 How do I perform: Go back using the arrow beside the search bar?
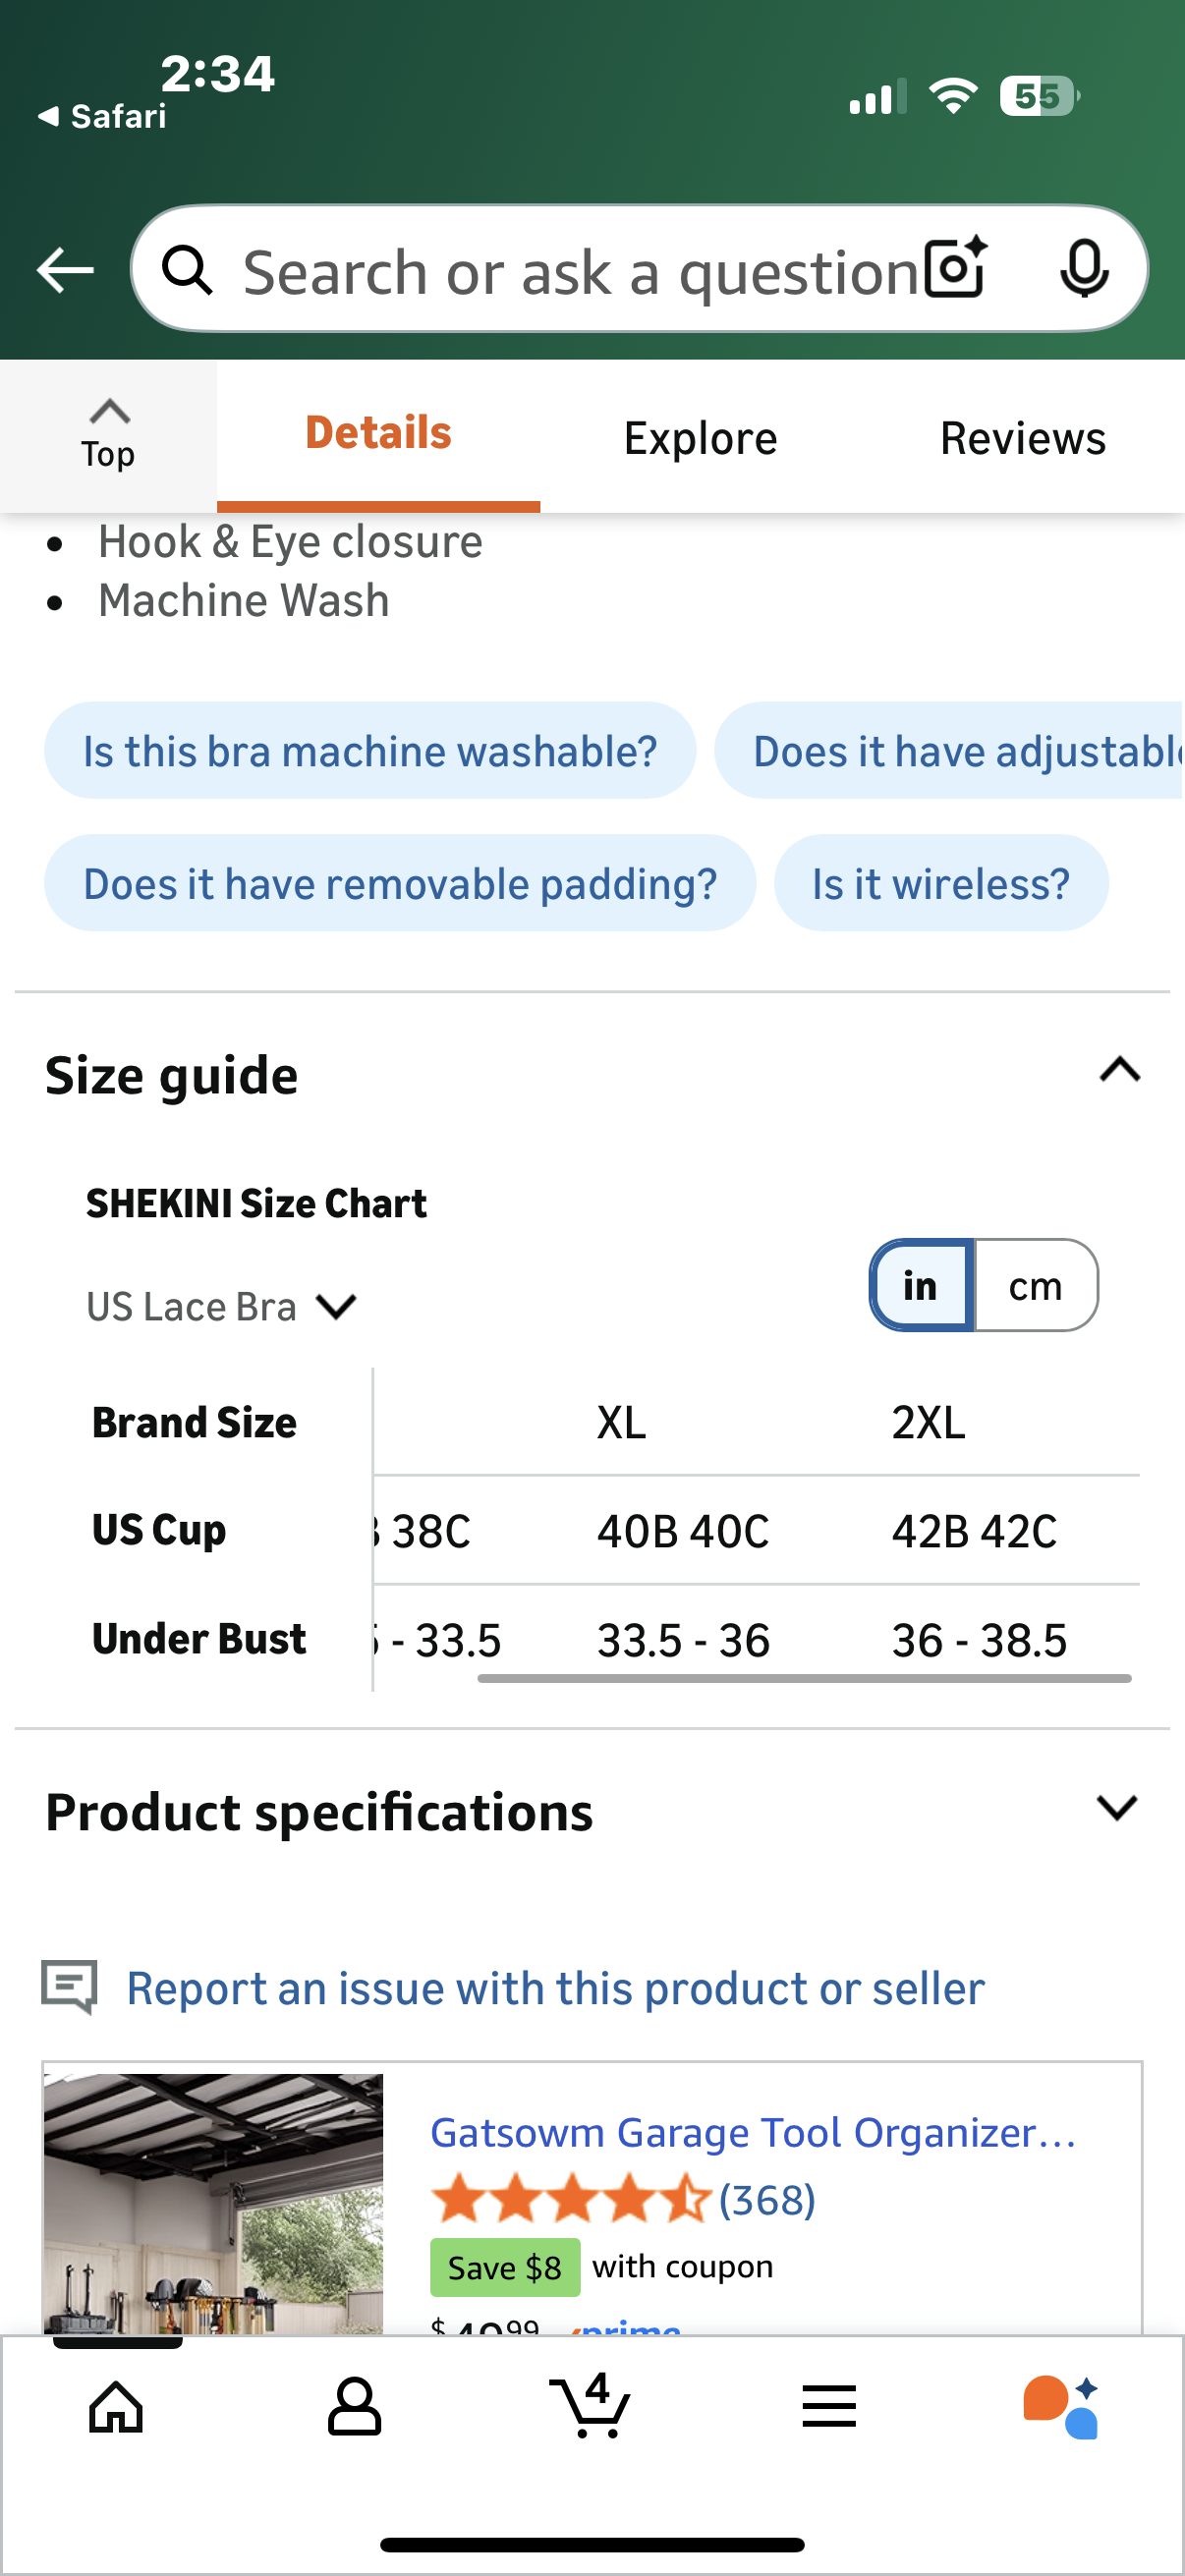point(64,268)
